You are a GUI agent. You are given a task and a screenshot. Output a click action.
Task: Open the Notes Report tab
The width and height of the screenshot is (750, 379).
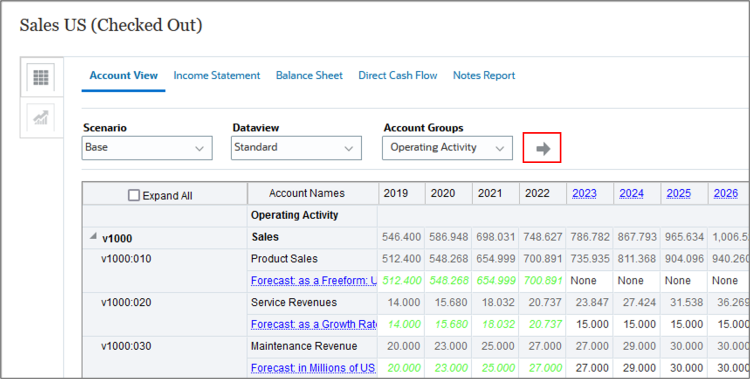coord(484,76)
